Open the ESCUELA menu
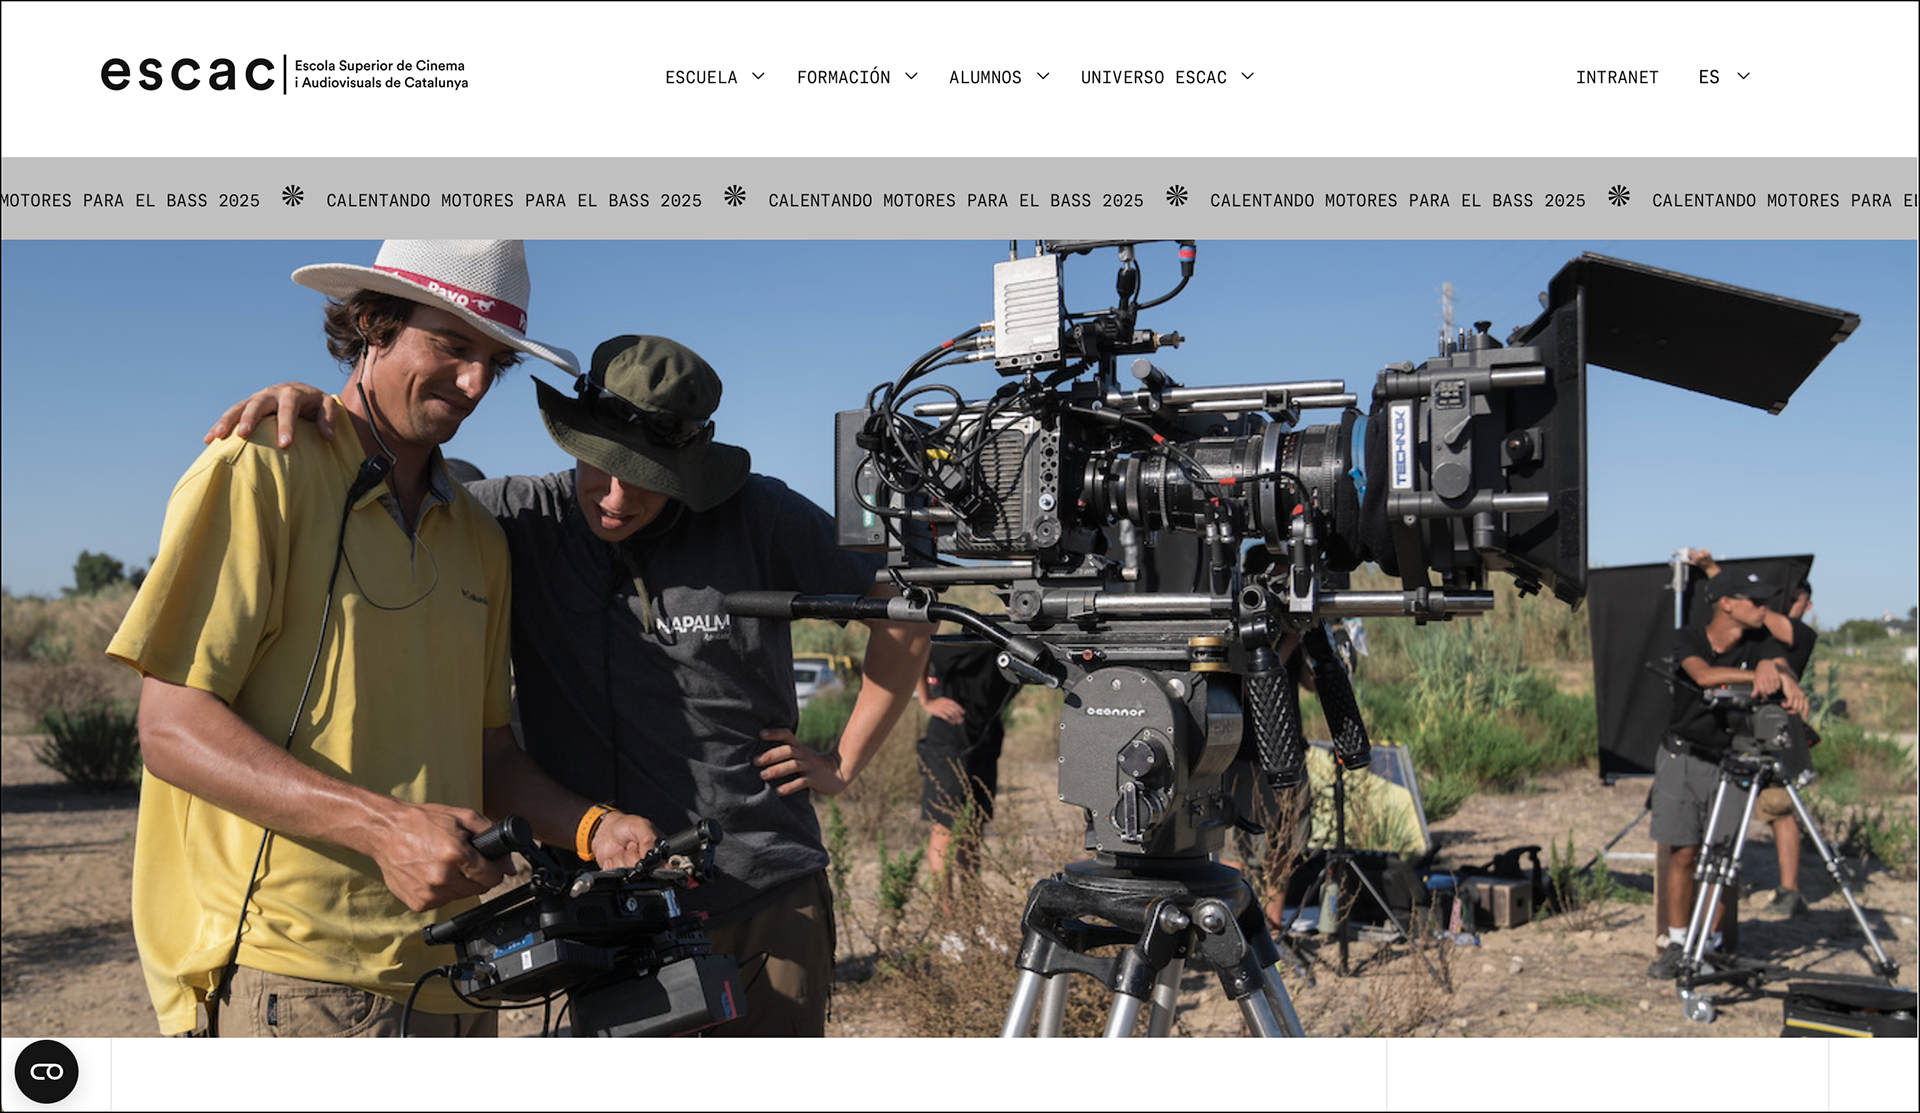 701,77
